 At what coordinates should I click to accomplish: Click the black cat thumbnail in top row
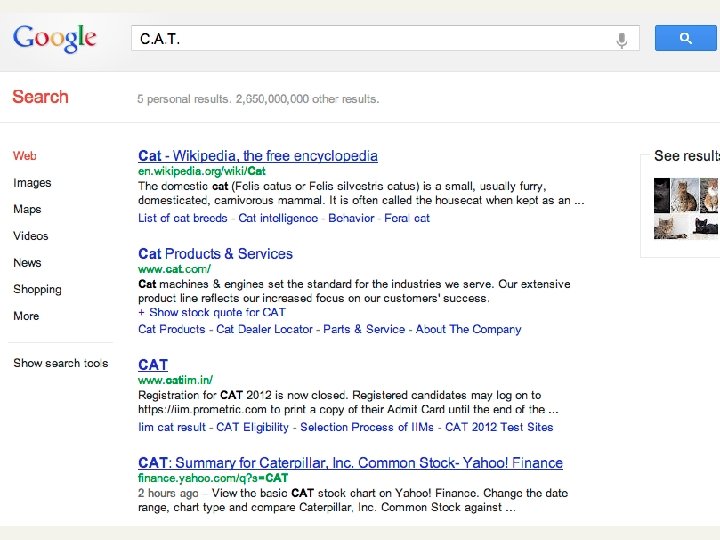[662, 195]
